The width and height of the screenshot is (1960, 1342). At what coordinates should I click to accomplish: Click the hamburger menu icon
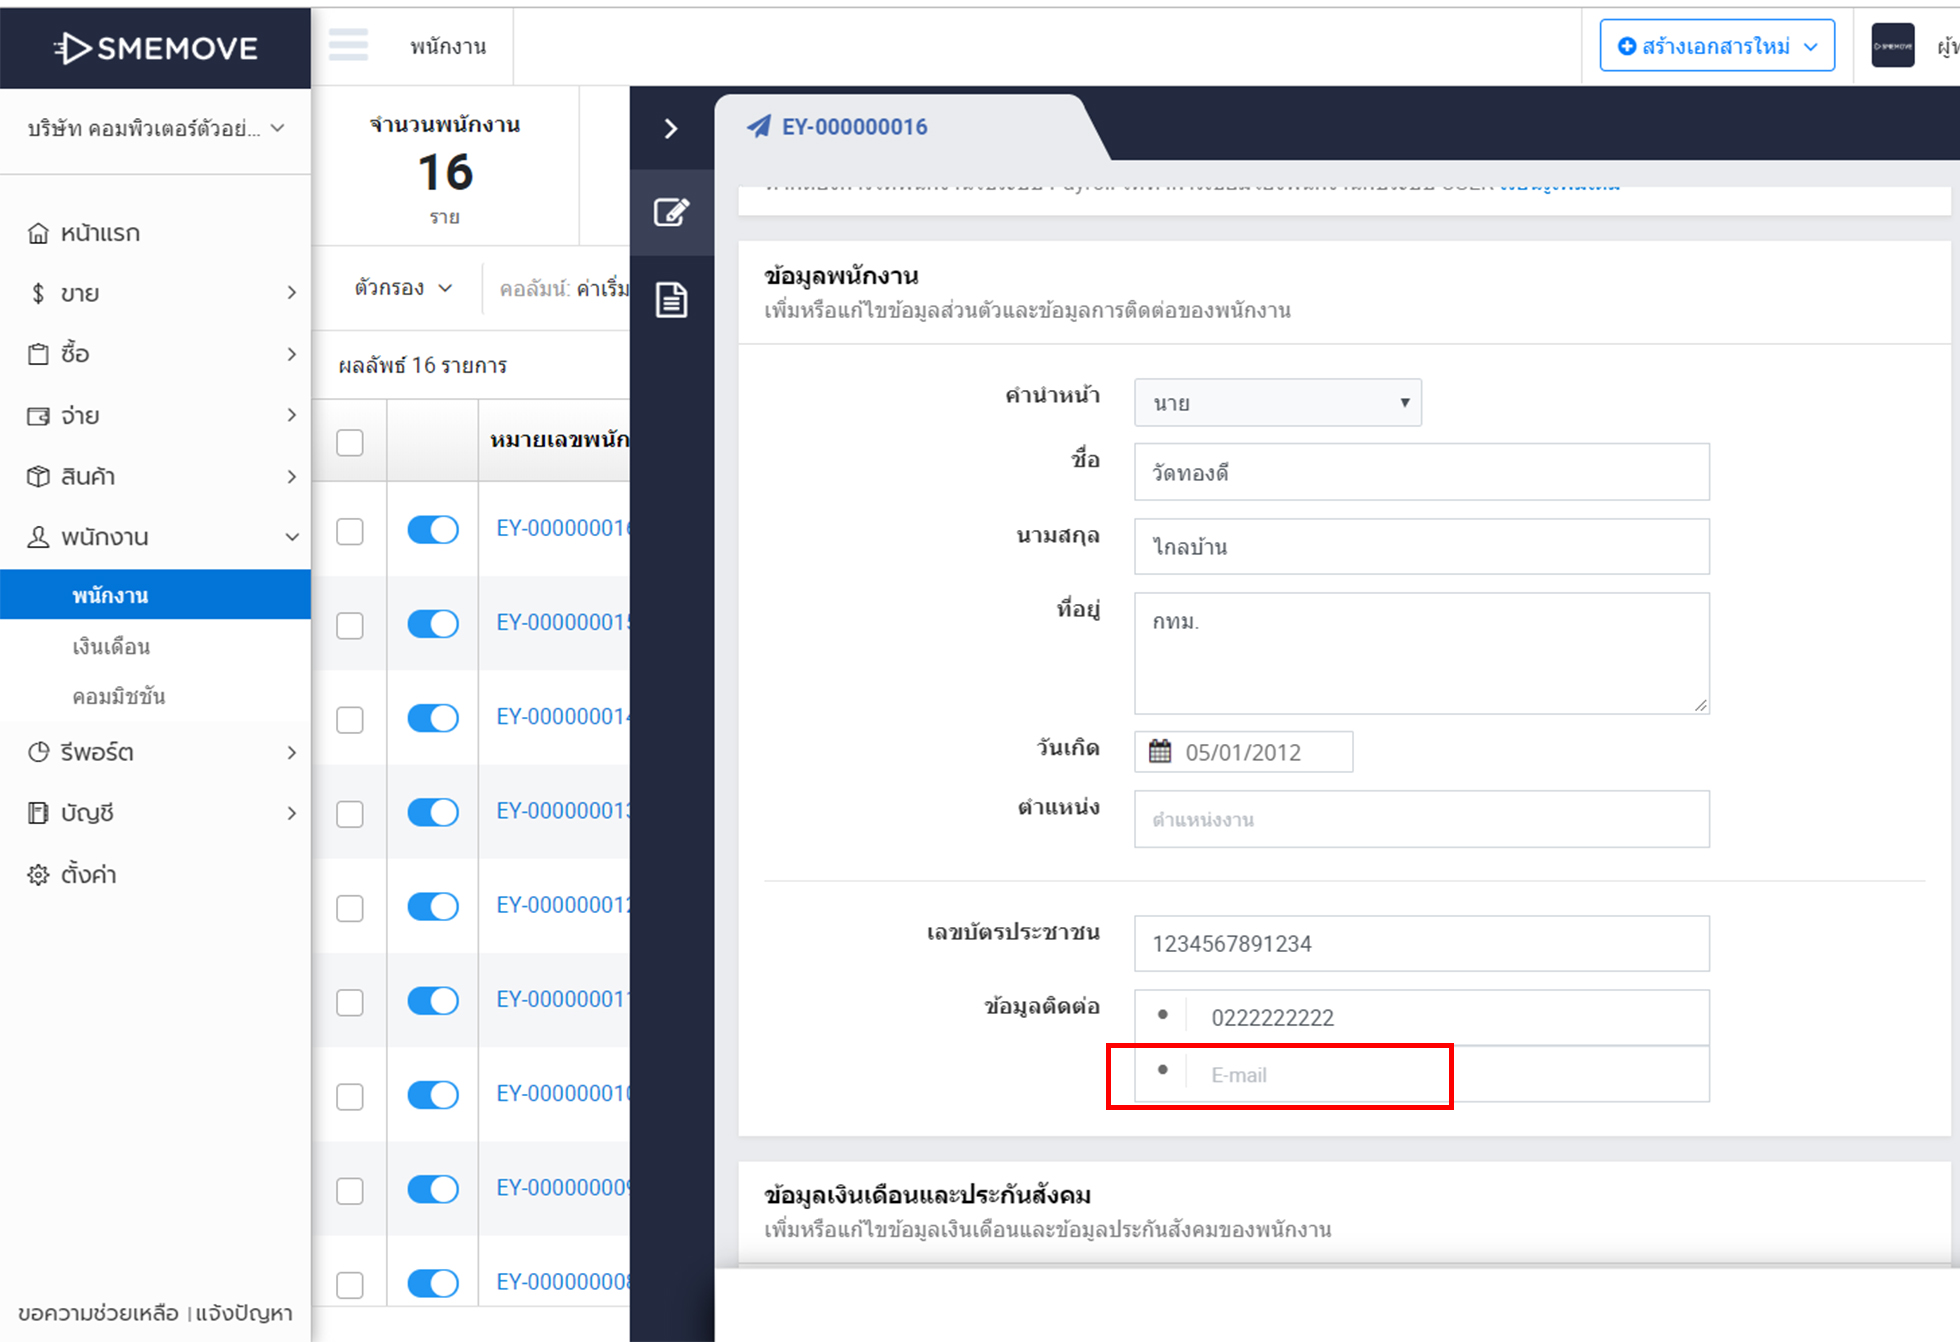coord(348,45)
